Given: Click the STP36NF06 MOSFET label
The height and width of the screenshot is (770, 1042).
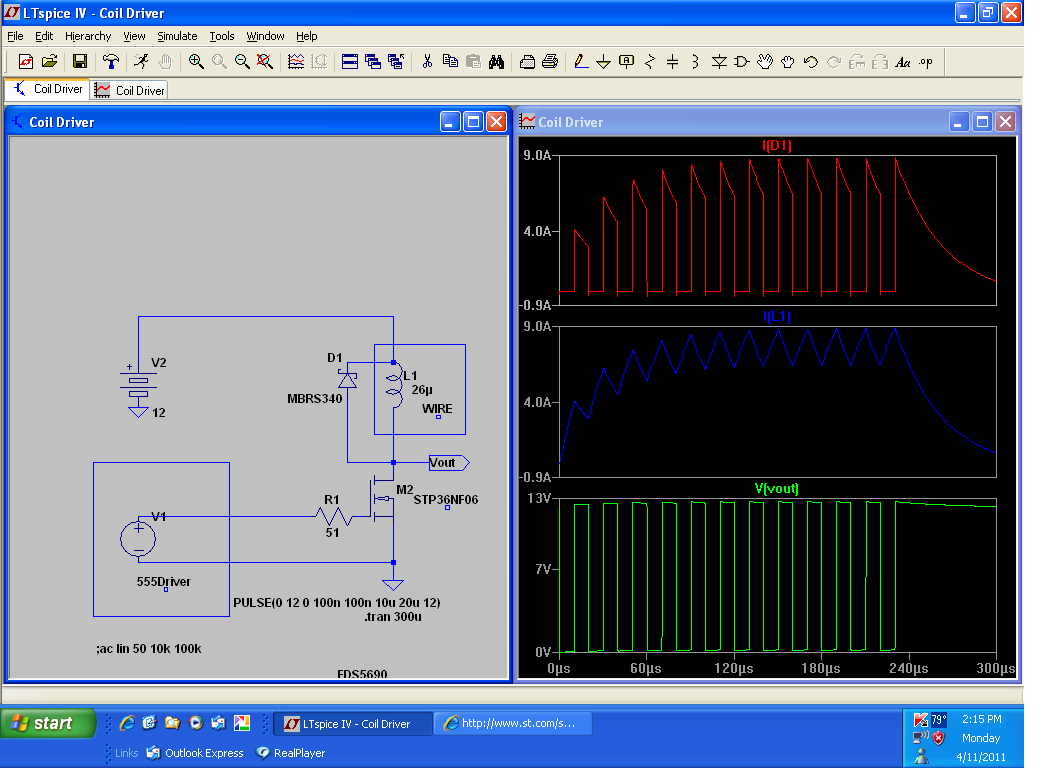Looking at the screenshot, I should [446, 500].
